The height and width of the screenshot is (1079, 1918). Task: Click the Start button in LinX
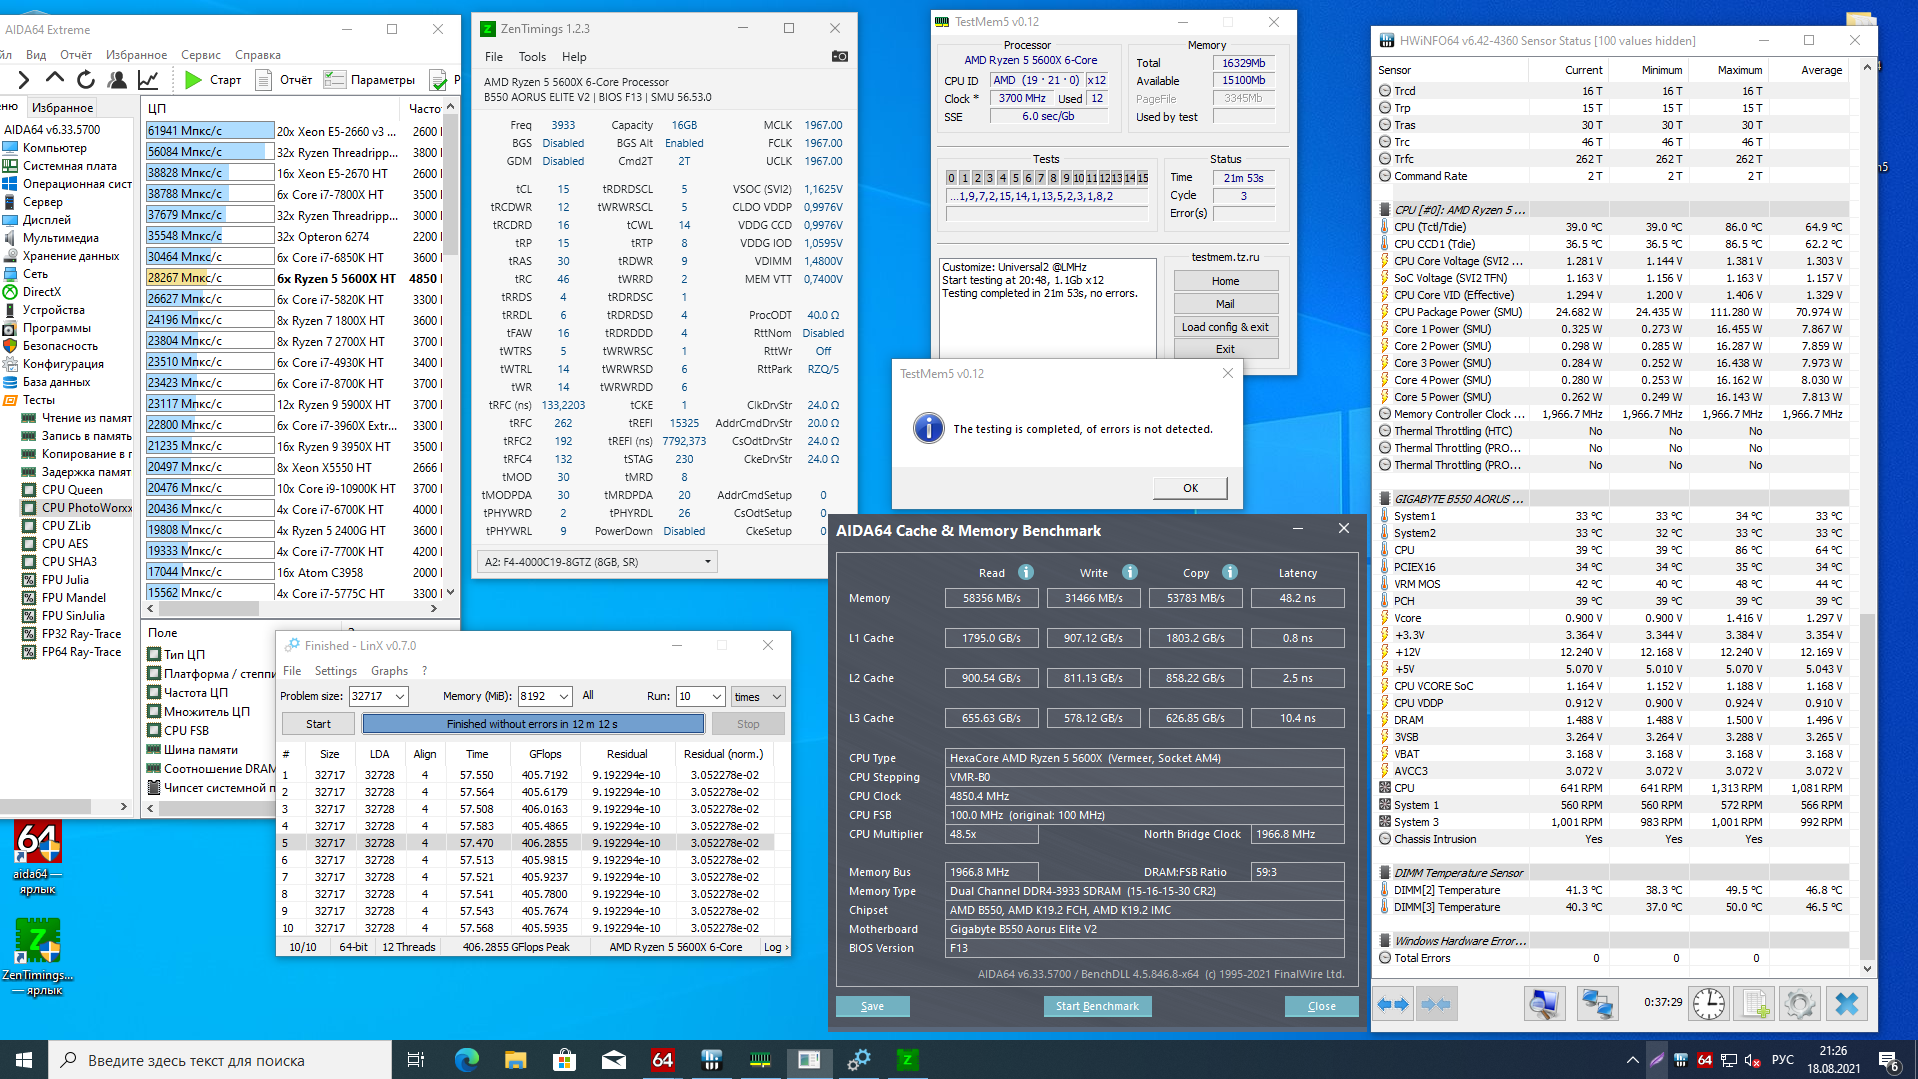click(318, 724)
